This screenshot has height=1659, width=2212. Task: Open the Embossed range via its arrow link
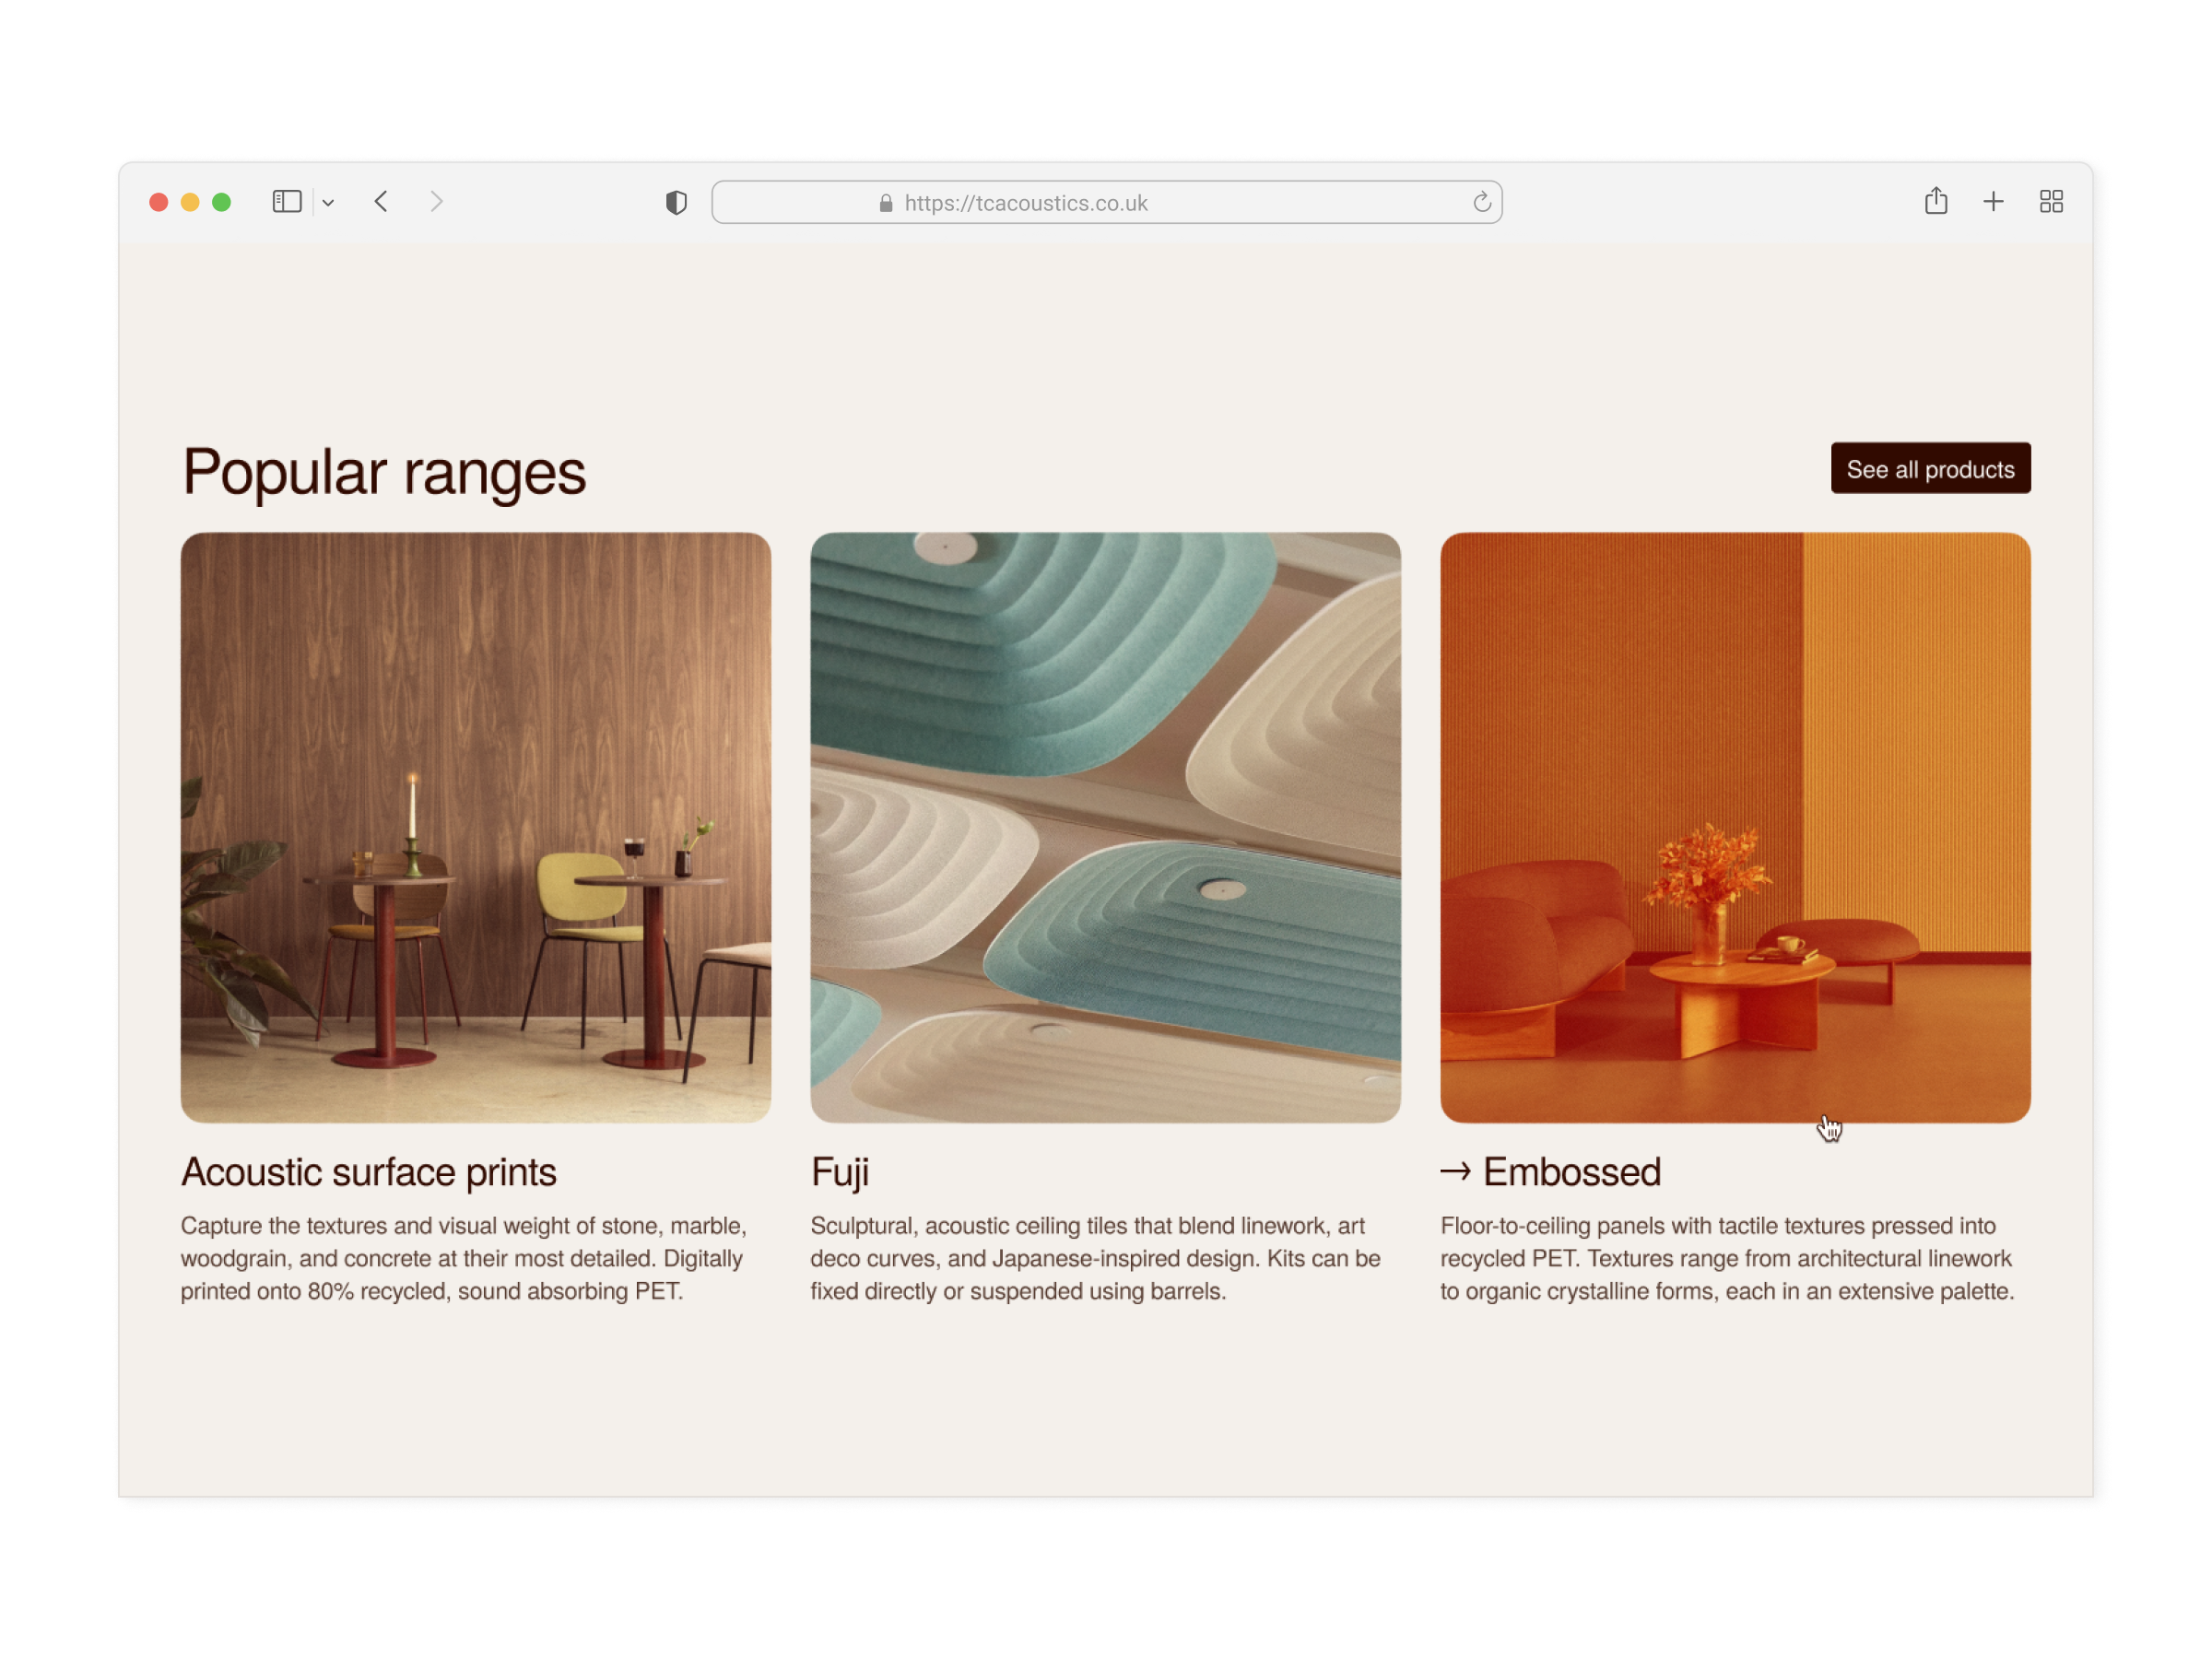click(1458, 1171)
